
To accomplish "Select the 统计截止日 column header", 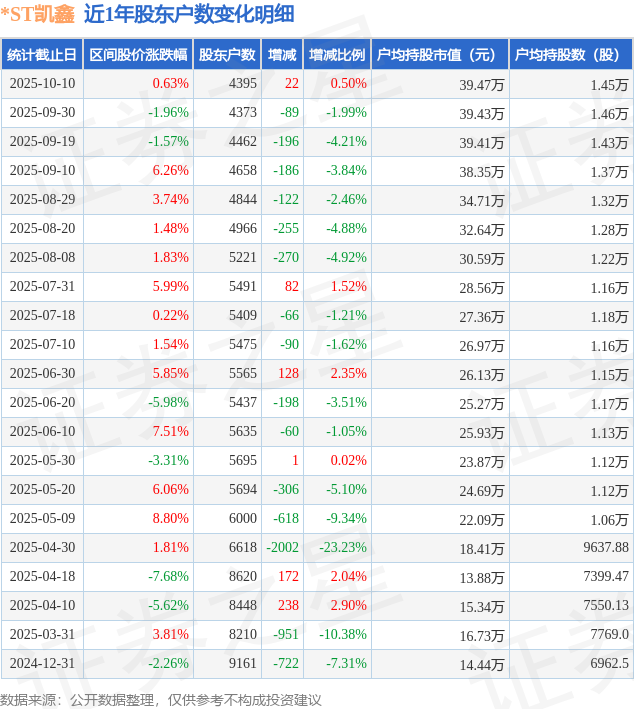I will (x=41, y=55).
